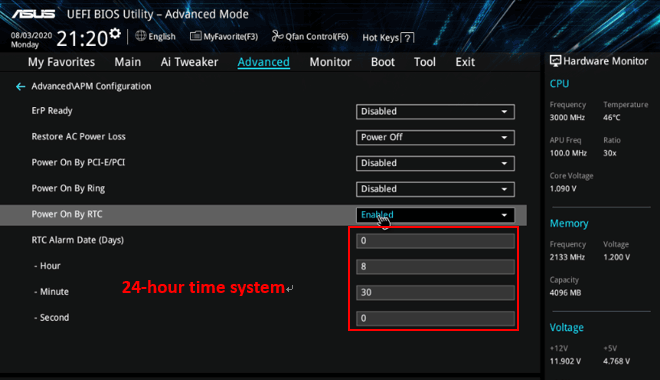Open Qfan Control(F6)
660x380 pixels.
(310, 37)
